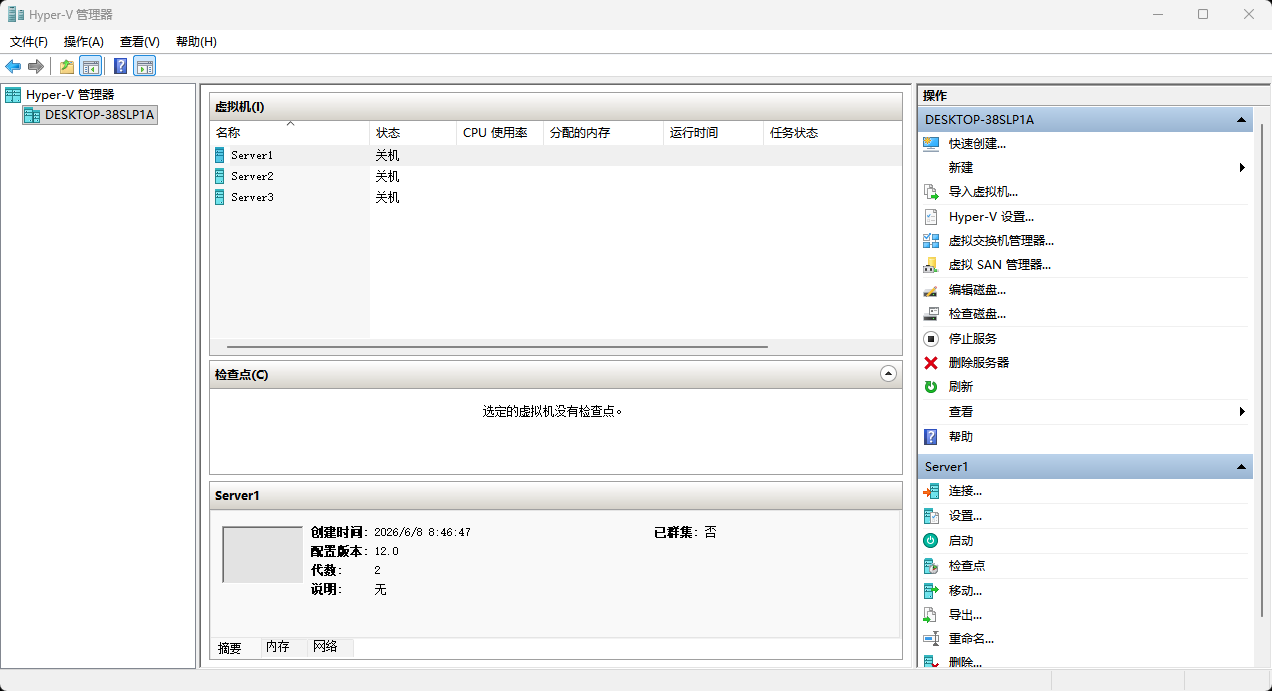Select DESKTOP-38SLP1A in the tree
The width and height of the screenshot is (1272, 691).
(99, 115)
